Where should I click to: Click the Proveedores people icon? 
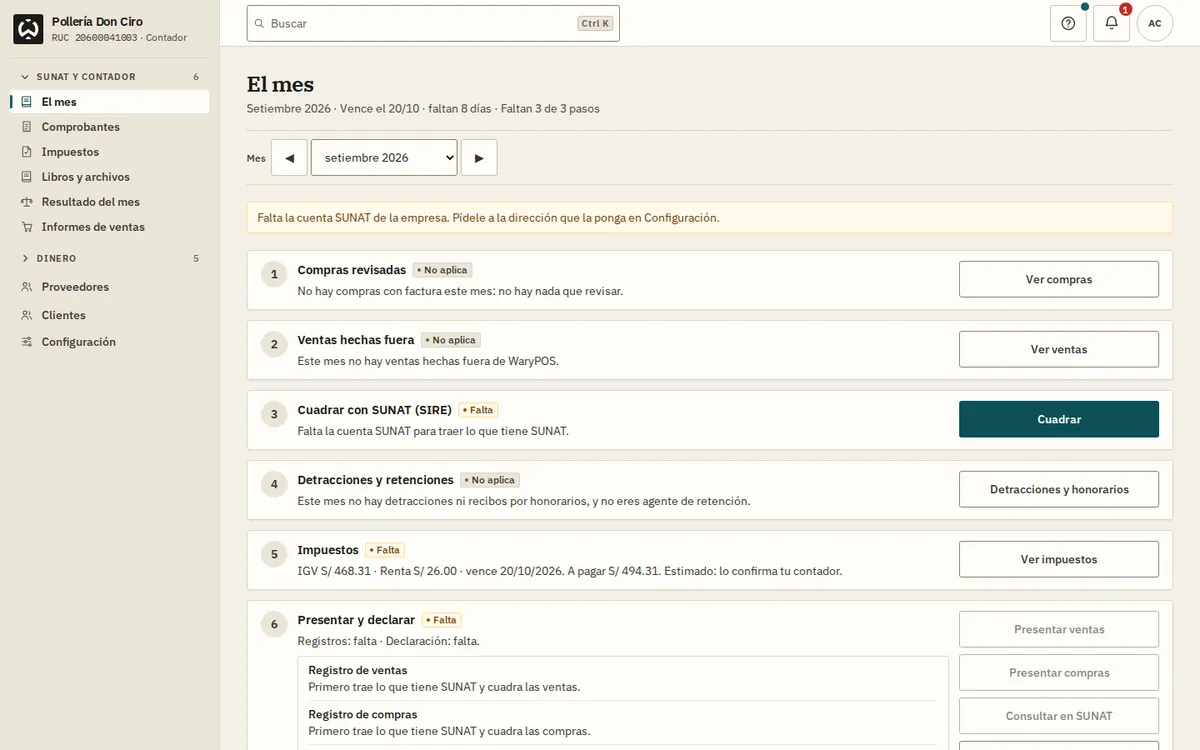pyautogui.click(x=27, y=287)
